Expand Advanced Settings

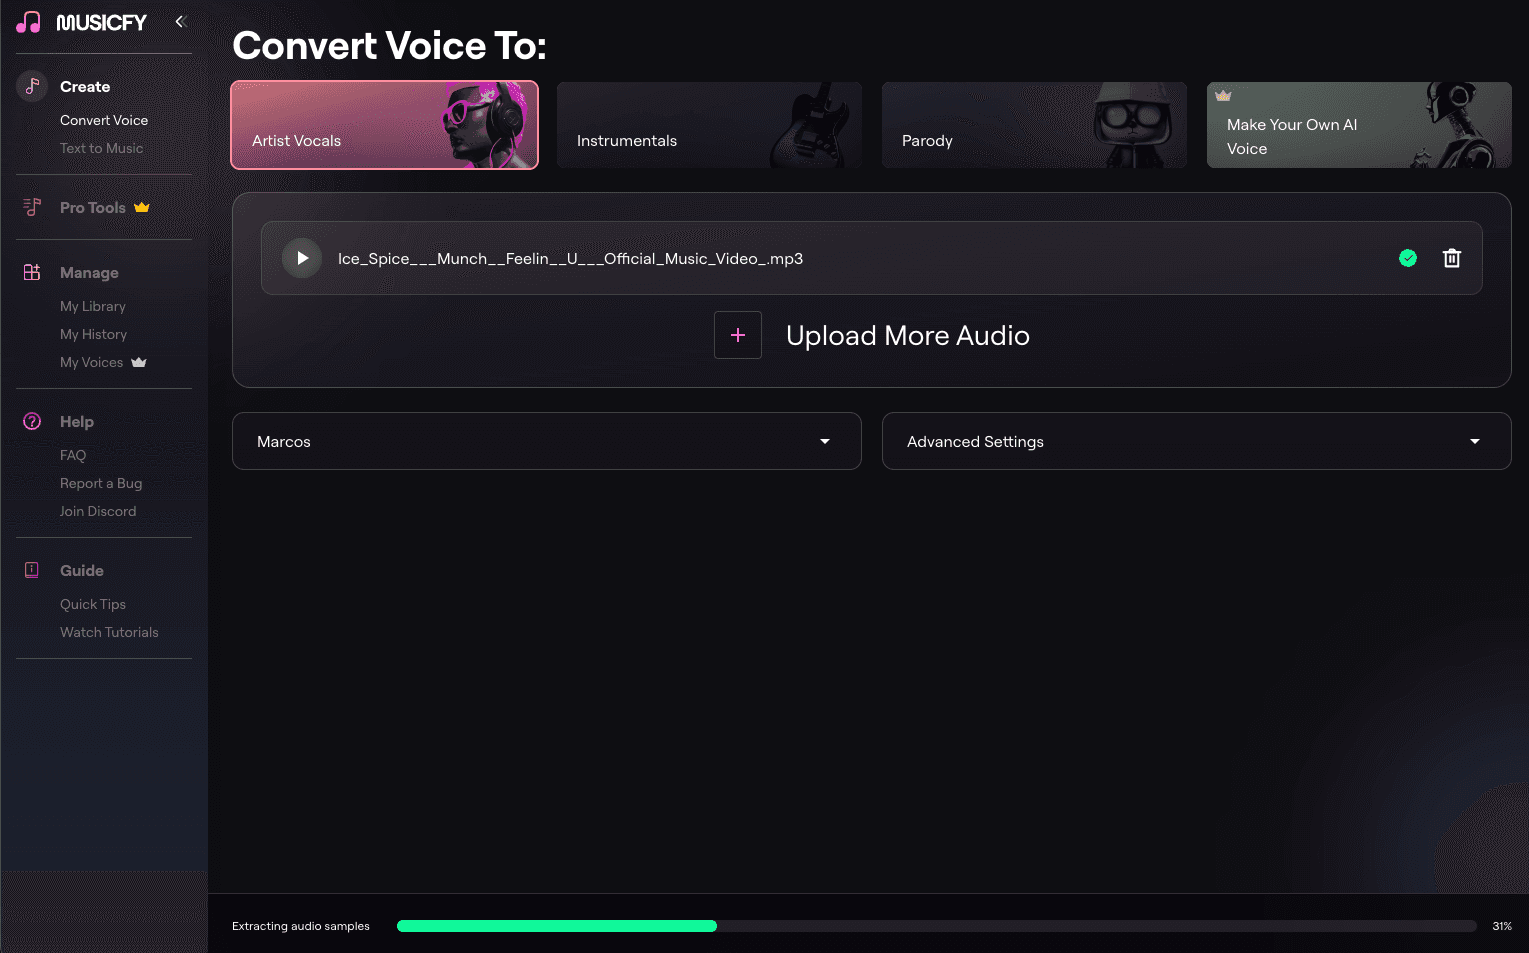click(1196, 441)
